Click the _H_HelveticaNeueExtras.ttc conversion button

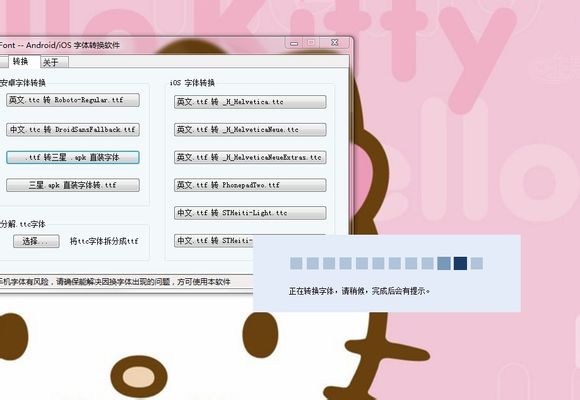point(250,157)
